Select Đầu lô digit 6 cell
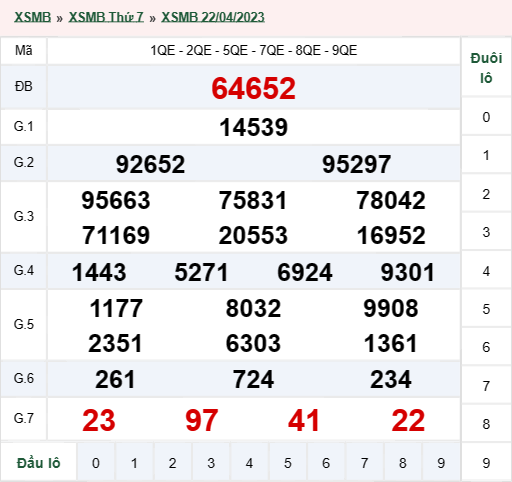The width and height of the screenshot is (512, 482). (326, 463)
